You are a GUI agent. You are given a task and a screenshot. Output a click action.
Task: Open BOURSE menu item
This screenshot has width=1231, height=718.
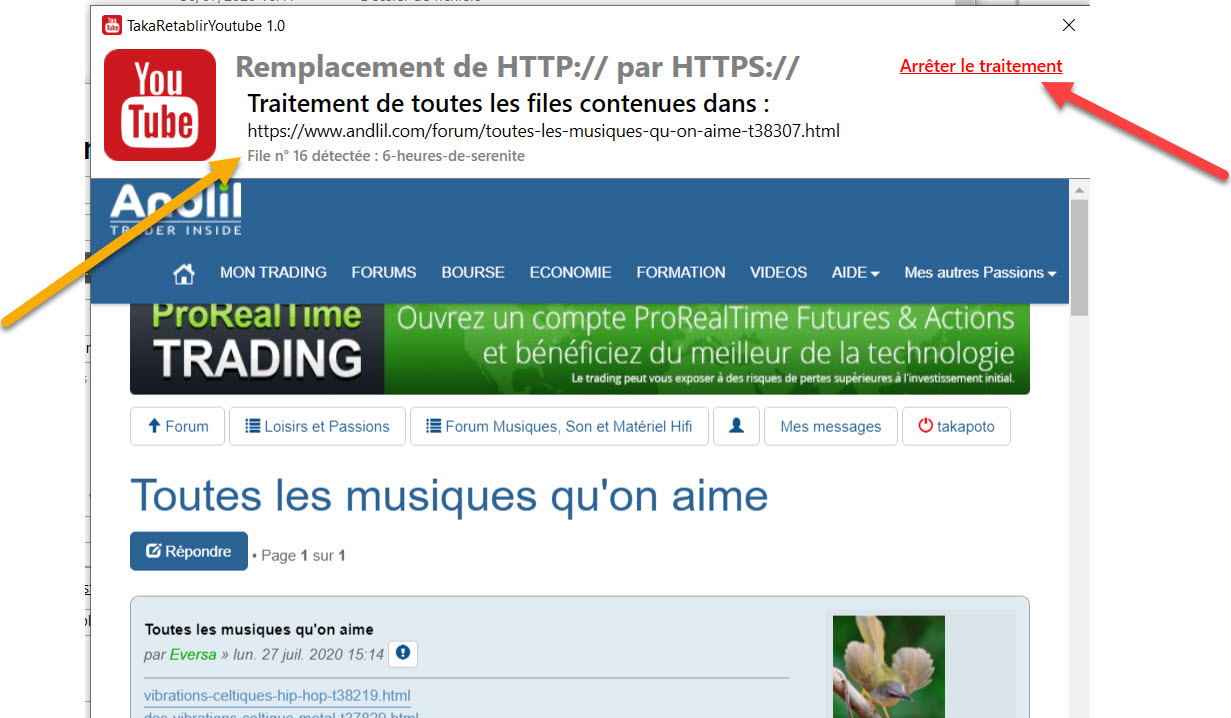click(473, 273)
